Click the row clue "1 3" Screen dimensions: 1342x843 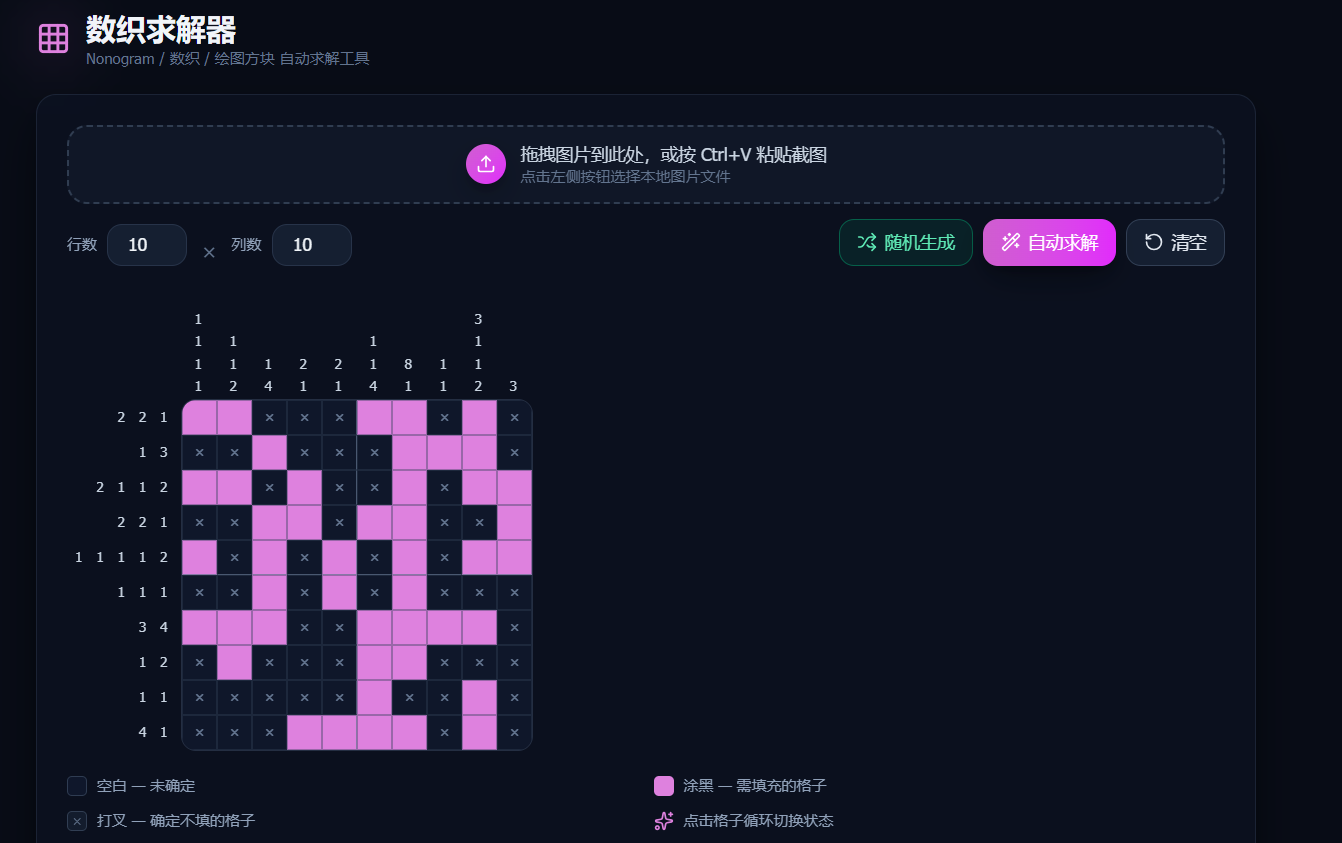(153, 452)
